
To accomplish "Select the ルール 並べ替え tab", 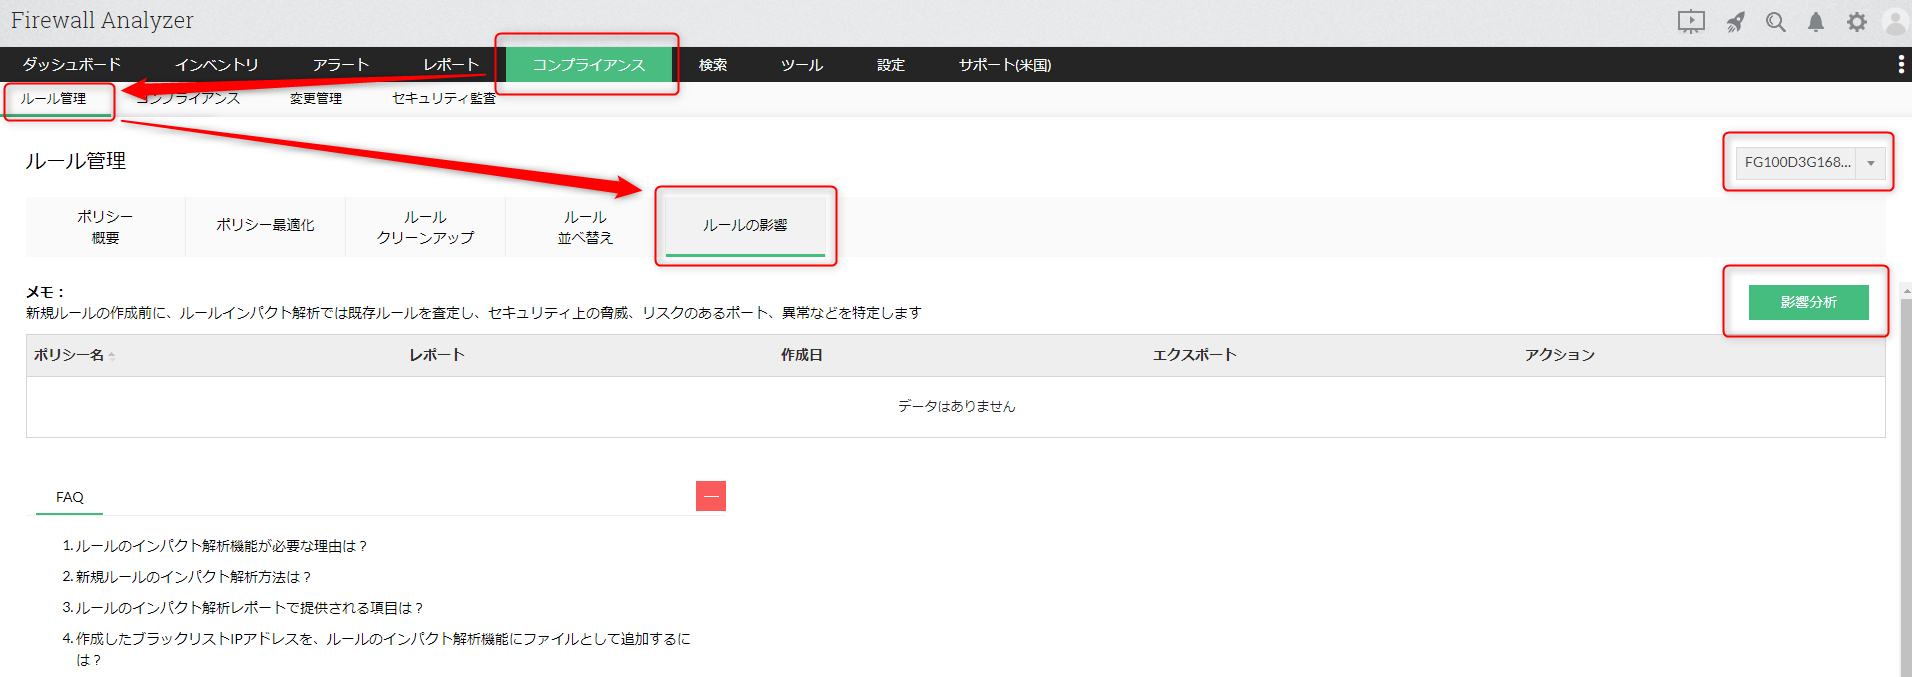I will [585, 227].
